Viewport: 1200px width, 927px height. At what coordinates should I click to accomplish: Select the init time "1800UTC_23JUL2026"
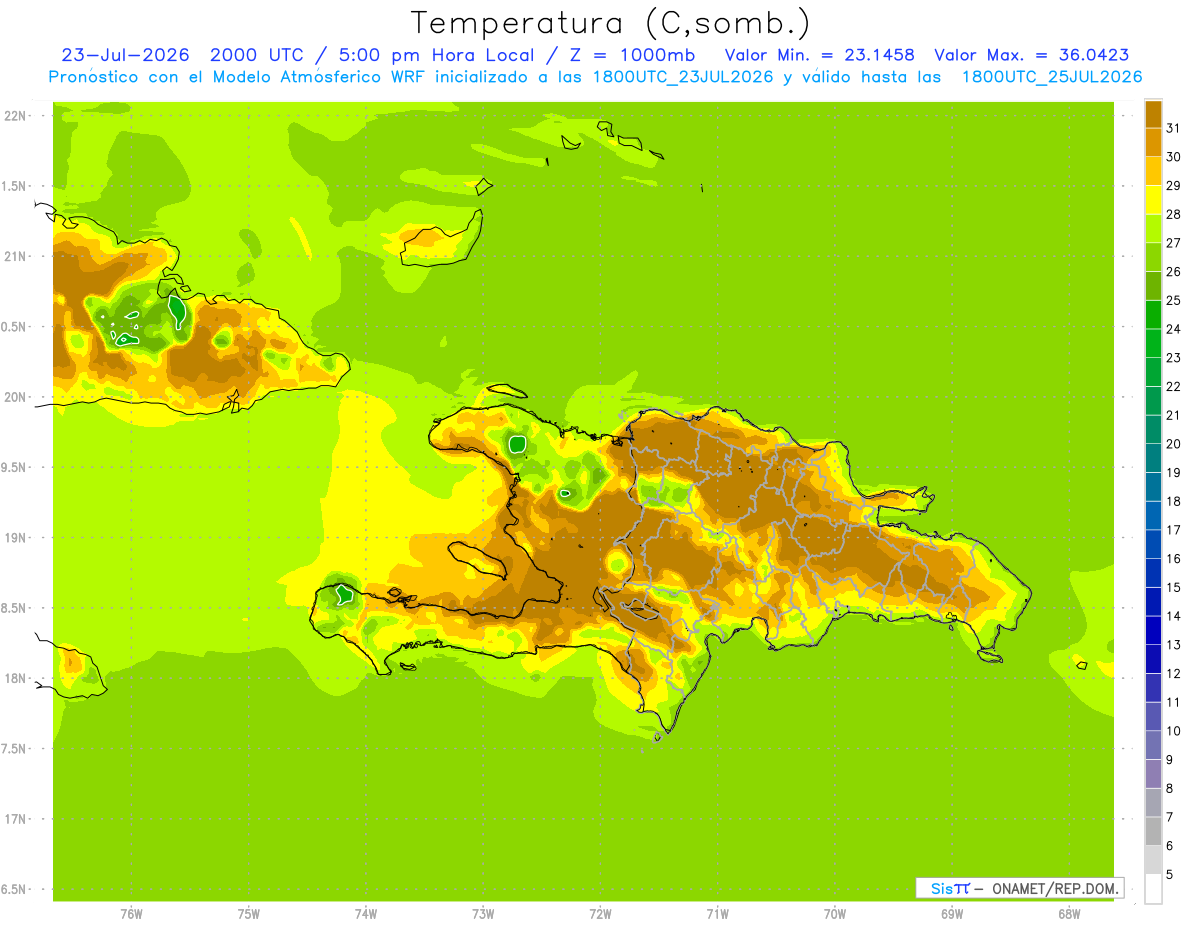tap(682, 77)
